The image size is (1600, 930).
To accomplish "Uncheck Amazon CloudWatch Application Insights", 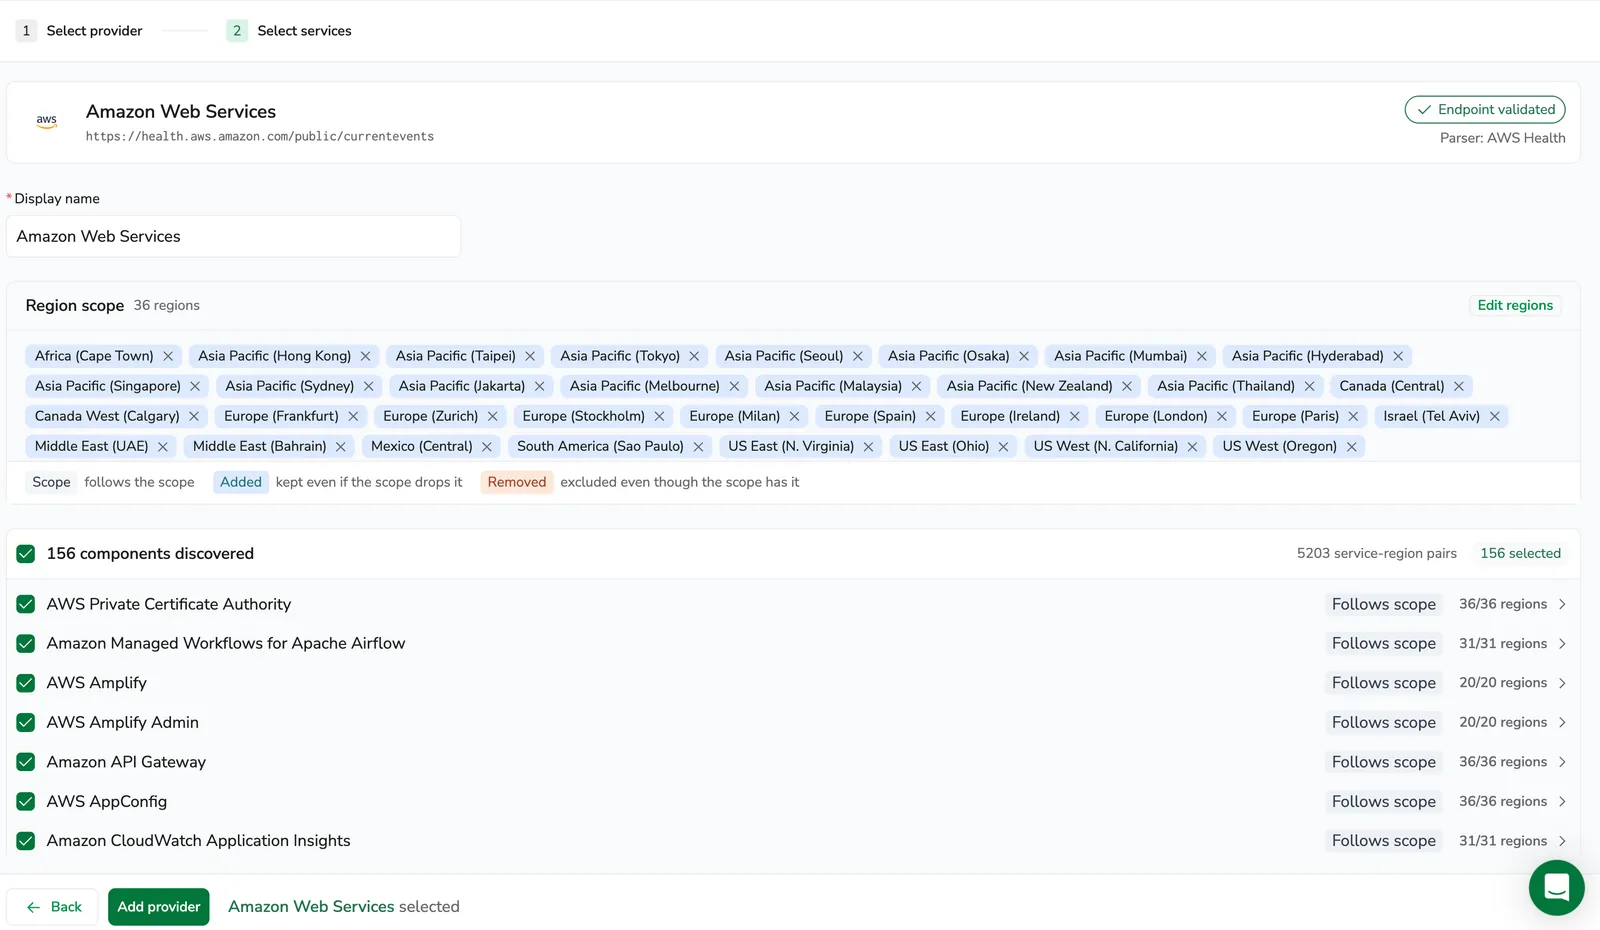I will point(26,841).
